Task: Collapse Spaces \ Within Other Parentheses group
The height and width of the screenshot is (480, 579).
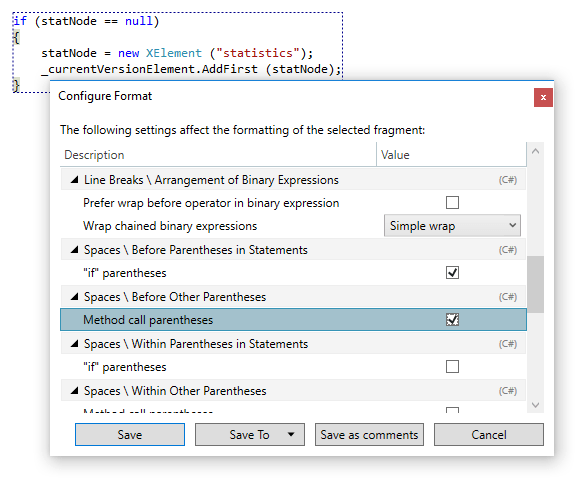Action: click(75, 391)
